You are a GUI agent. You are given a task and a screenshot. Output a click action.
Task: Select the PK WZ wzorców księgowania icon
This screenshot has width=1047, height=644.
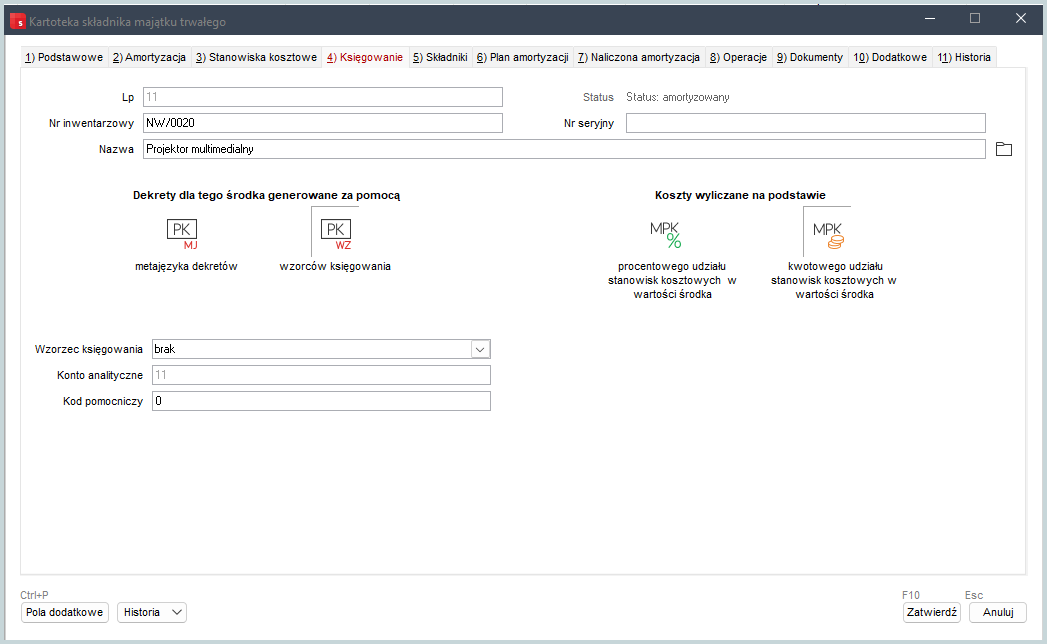coord(336,234)
